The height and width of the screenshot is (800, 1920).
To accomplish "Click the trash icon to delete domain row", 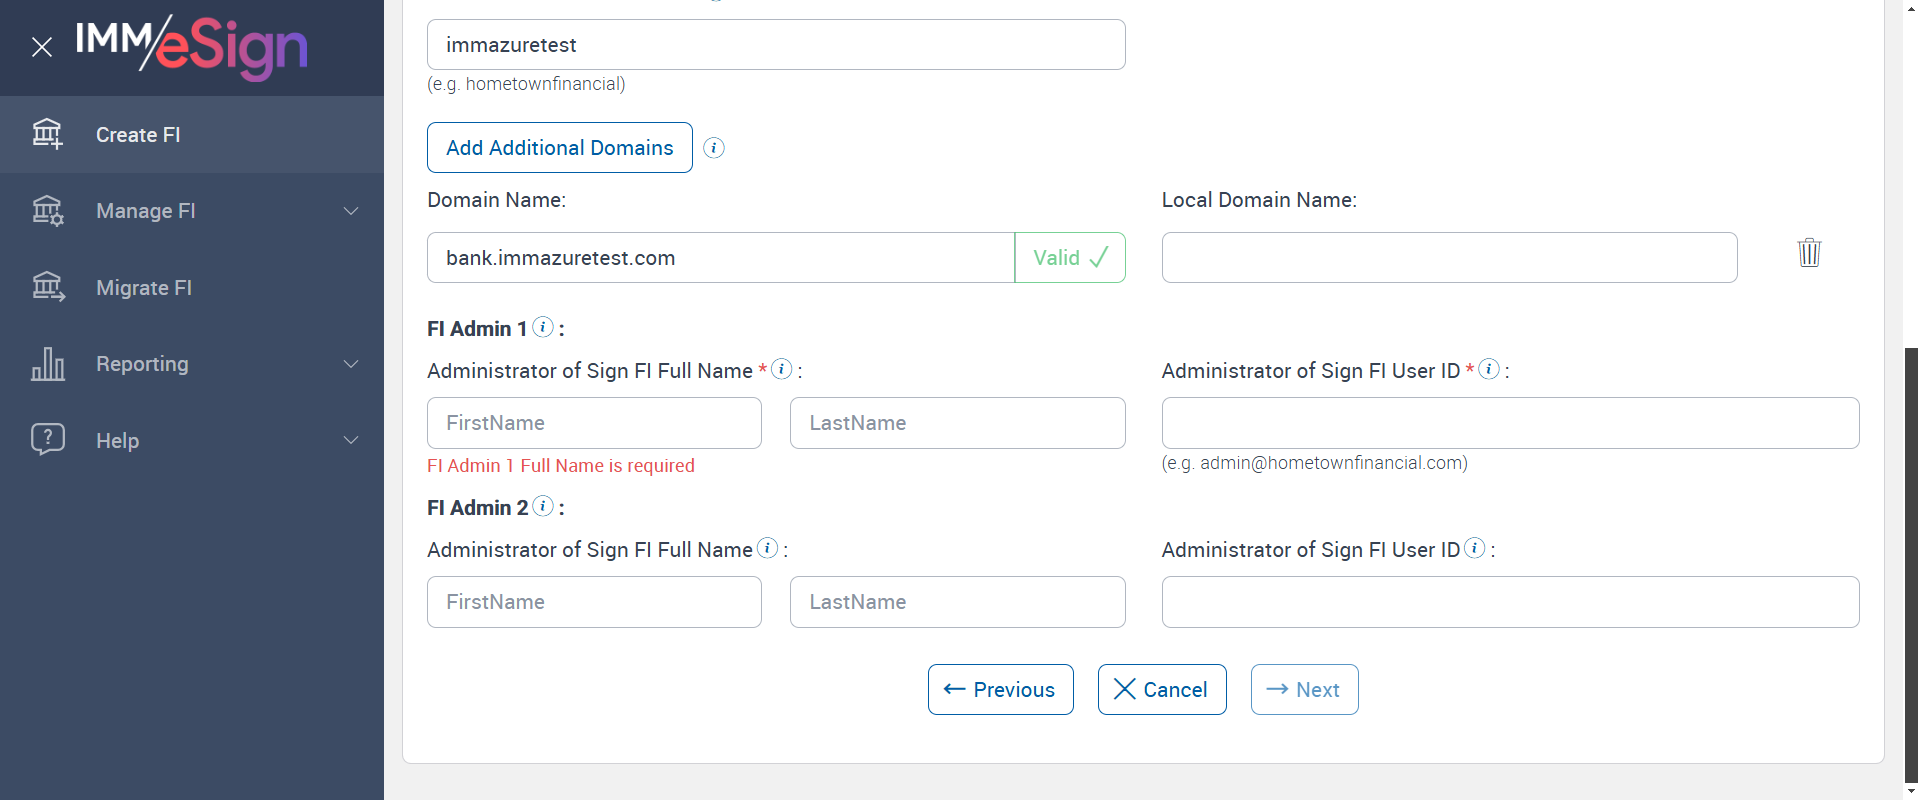I will pos(1809,252).
